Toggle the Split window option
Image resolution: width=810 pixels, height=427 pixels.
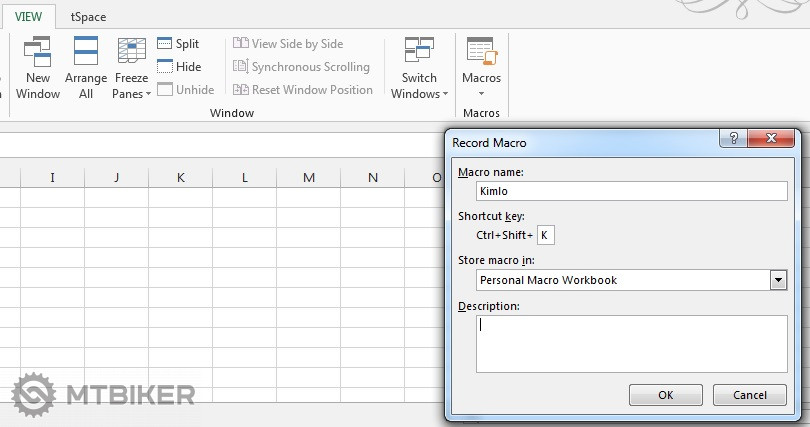point(178,44)
